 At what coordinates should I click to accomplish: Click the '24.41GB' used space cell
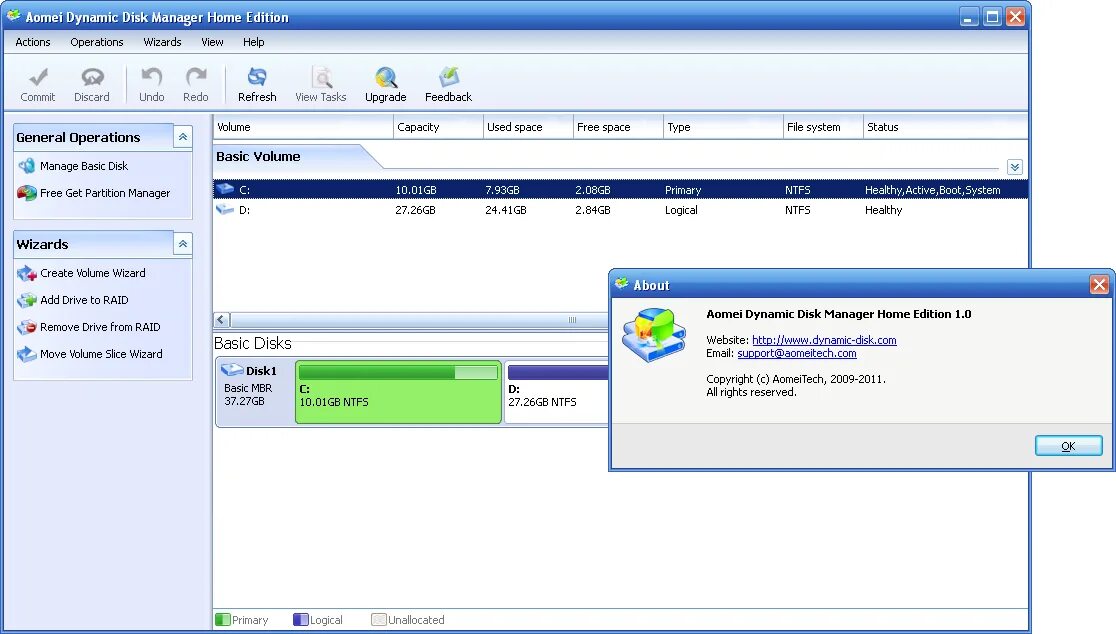506,210
